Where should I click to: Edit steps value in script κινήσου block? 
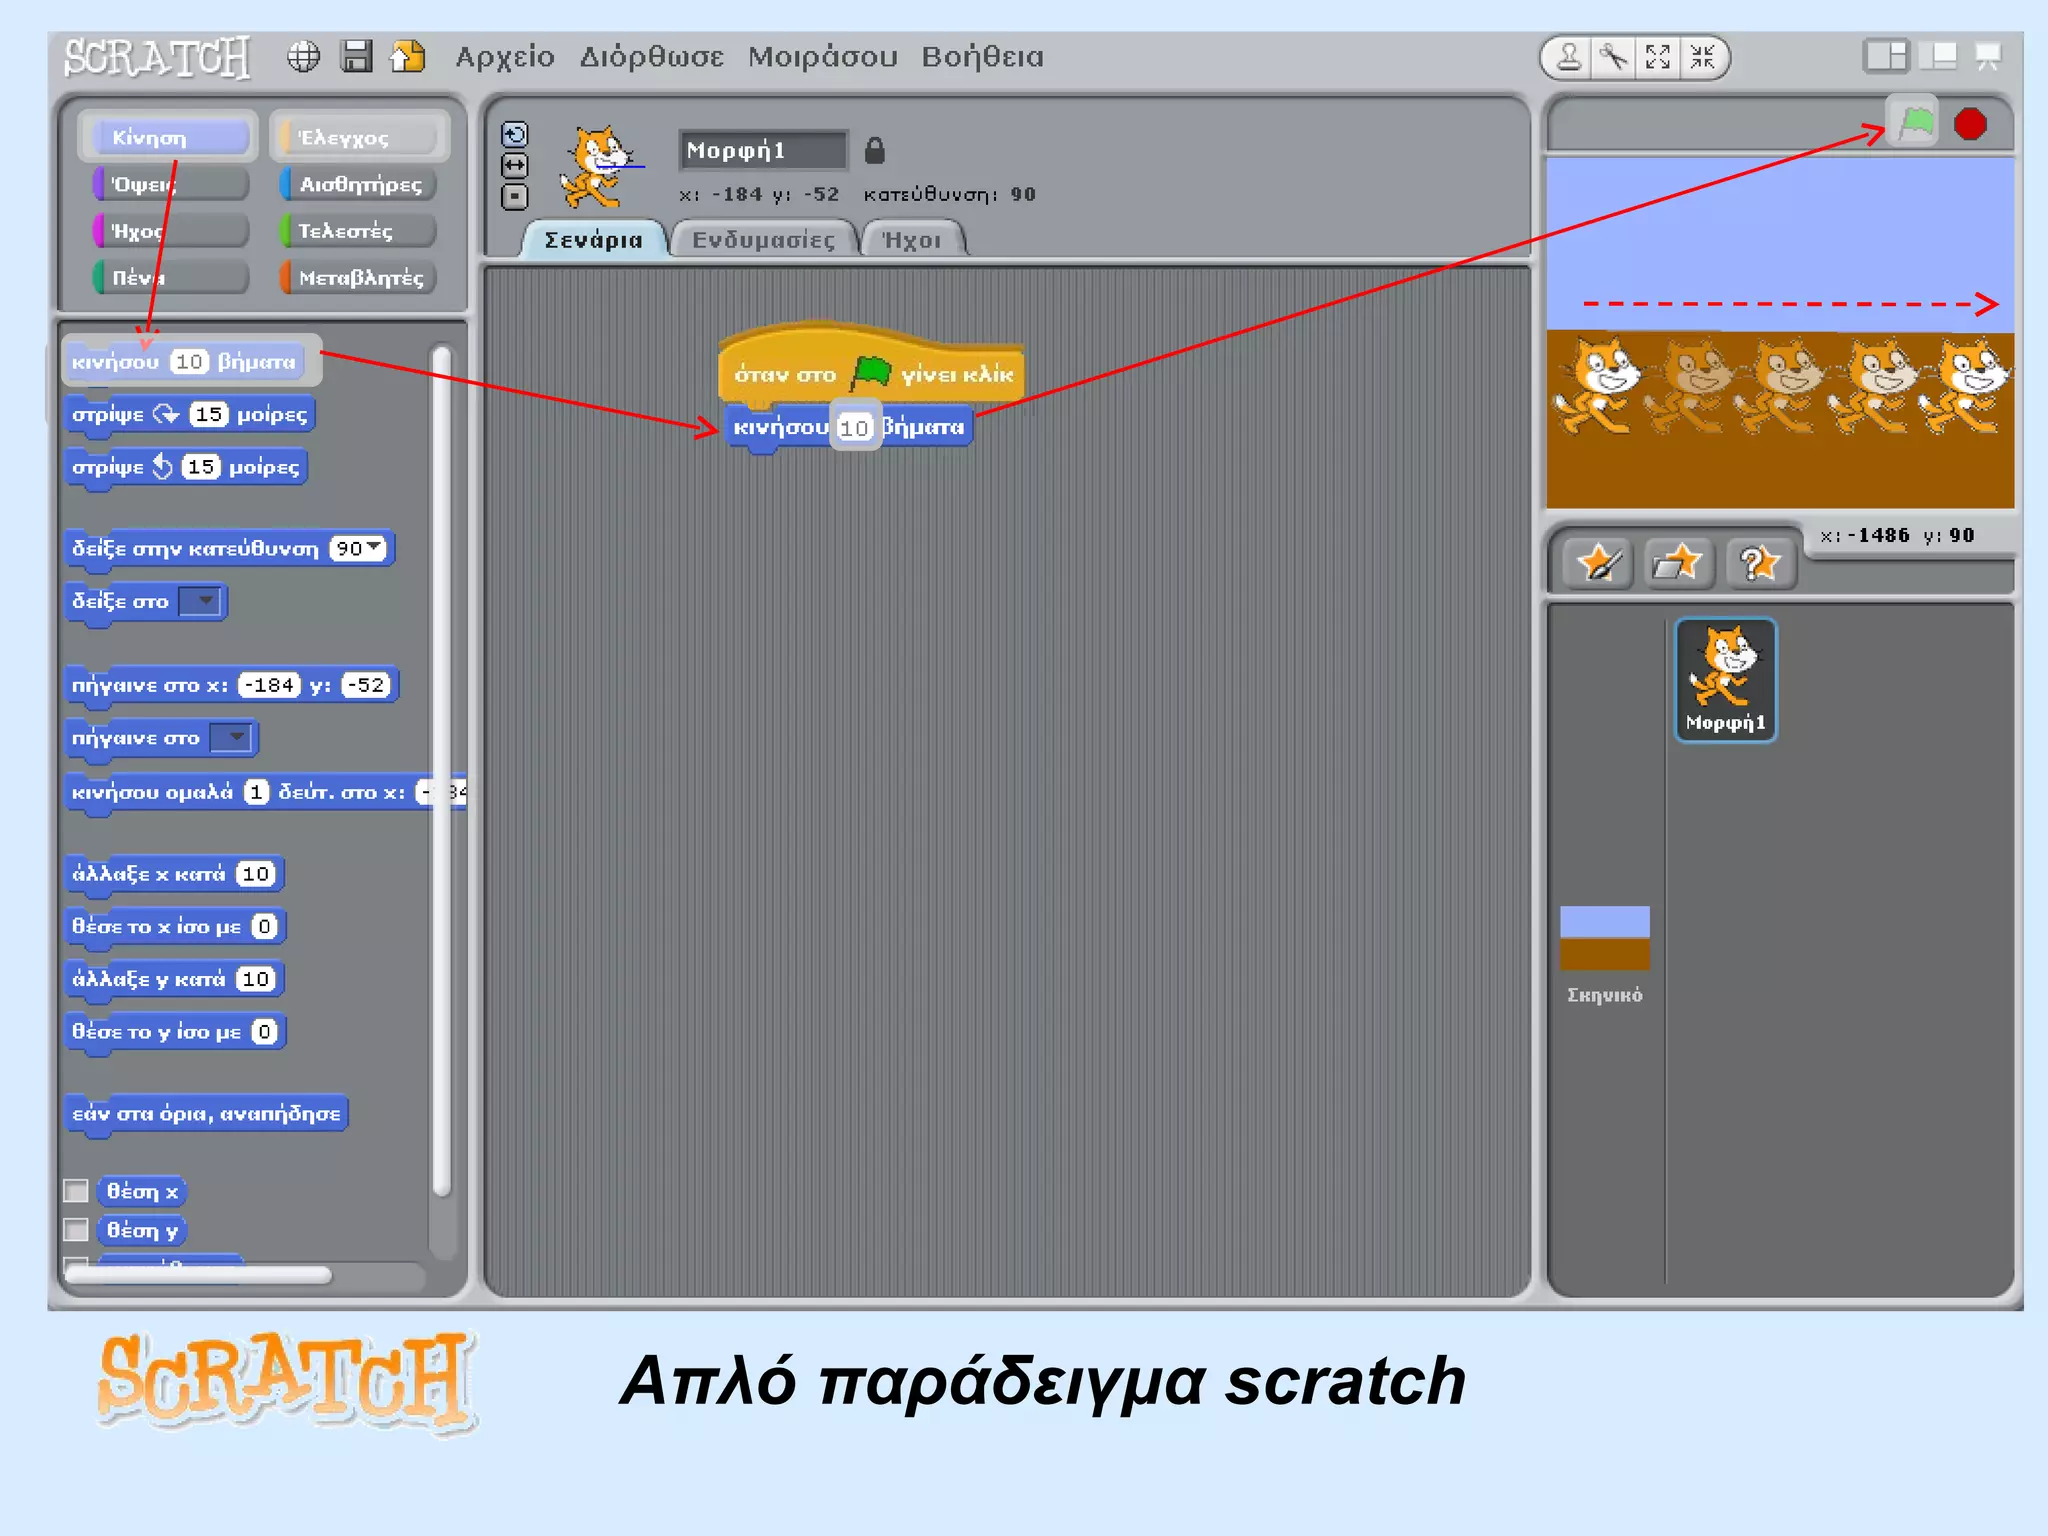coord(854,428)
